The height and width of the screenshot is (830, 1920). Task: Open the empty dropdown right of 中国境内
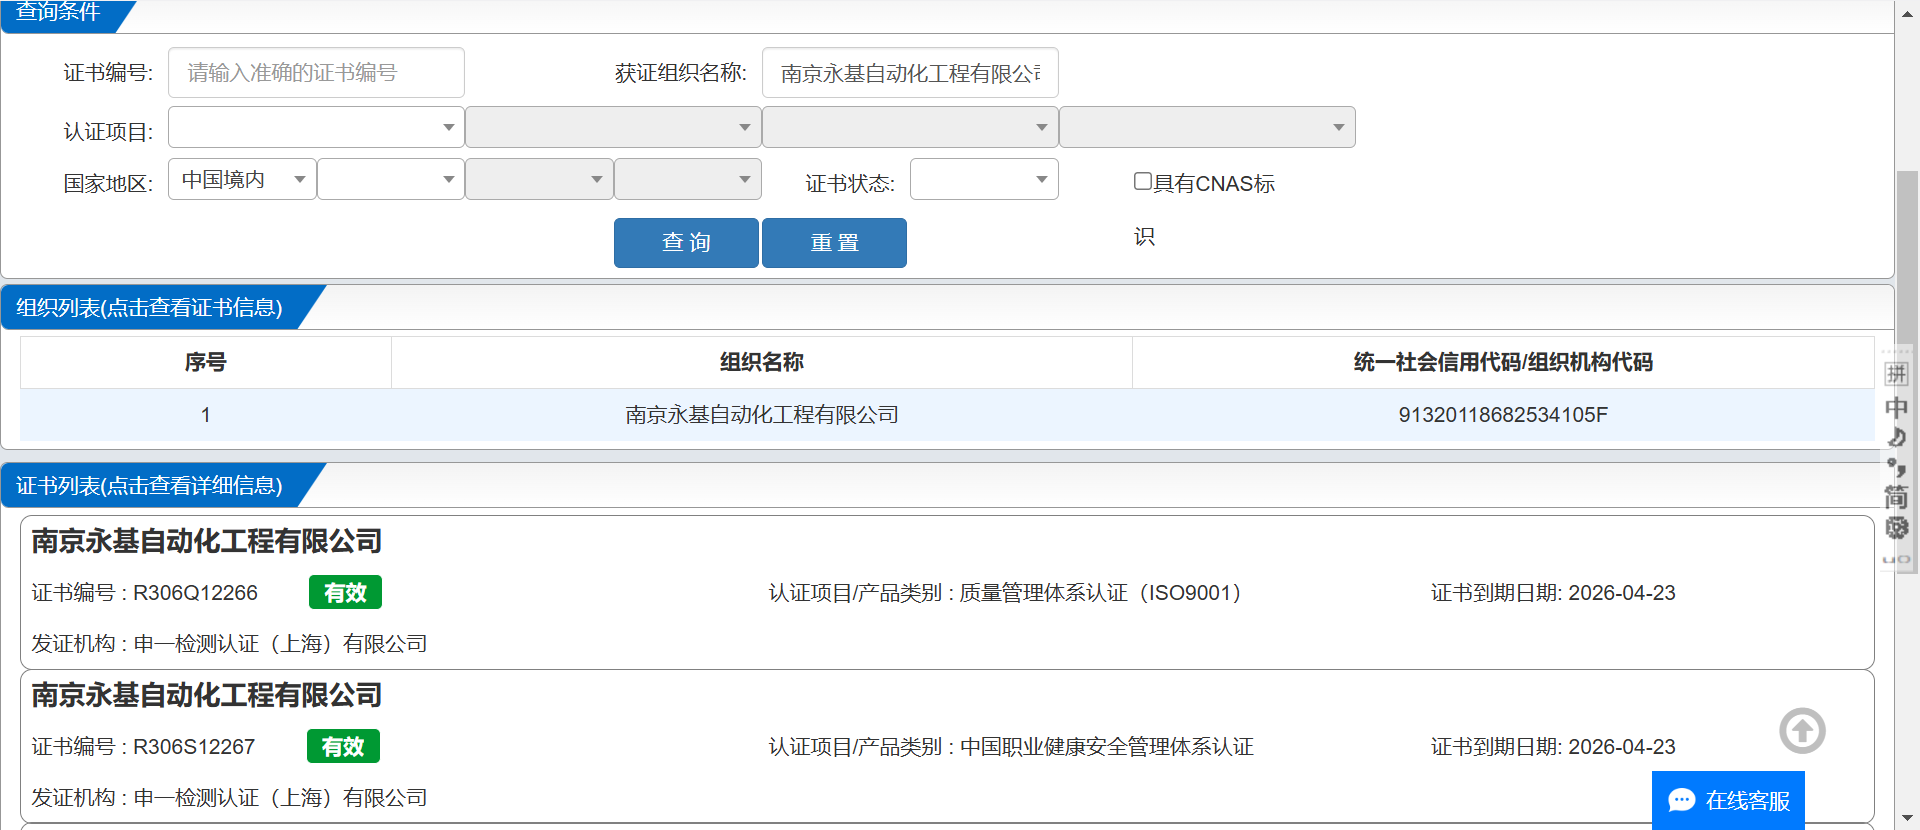click(391, 179)
